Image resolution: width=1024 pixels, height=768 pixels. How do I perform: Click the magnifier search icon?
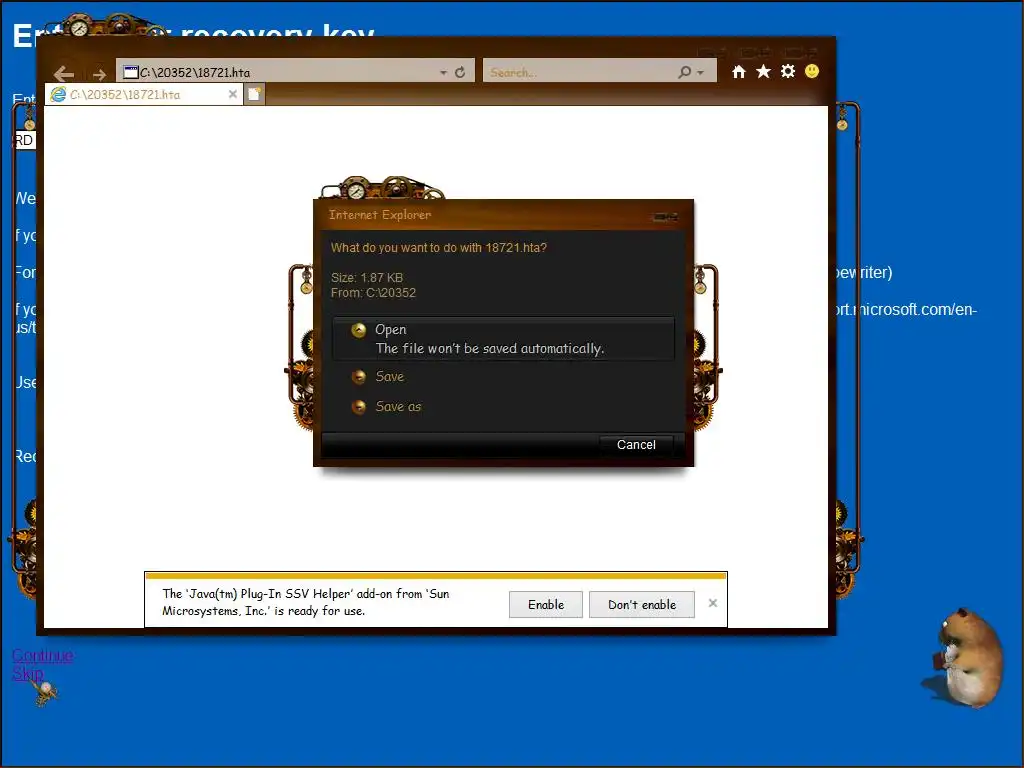click(x=684, y=72)
